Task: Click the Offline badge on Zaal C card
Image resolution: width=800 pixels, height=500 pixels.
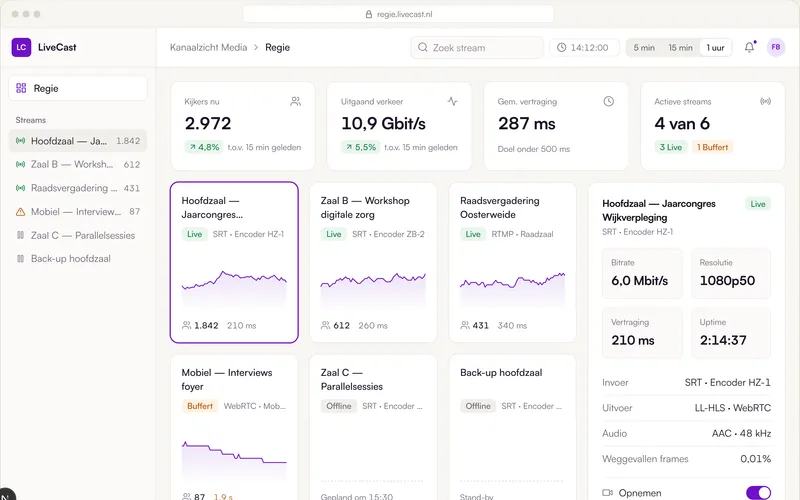Action: [x=339, y=406]
